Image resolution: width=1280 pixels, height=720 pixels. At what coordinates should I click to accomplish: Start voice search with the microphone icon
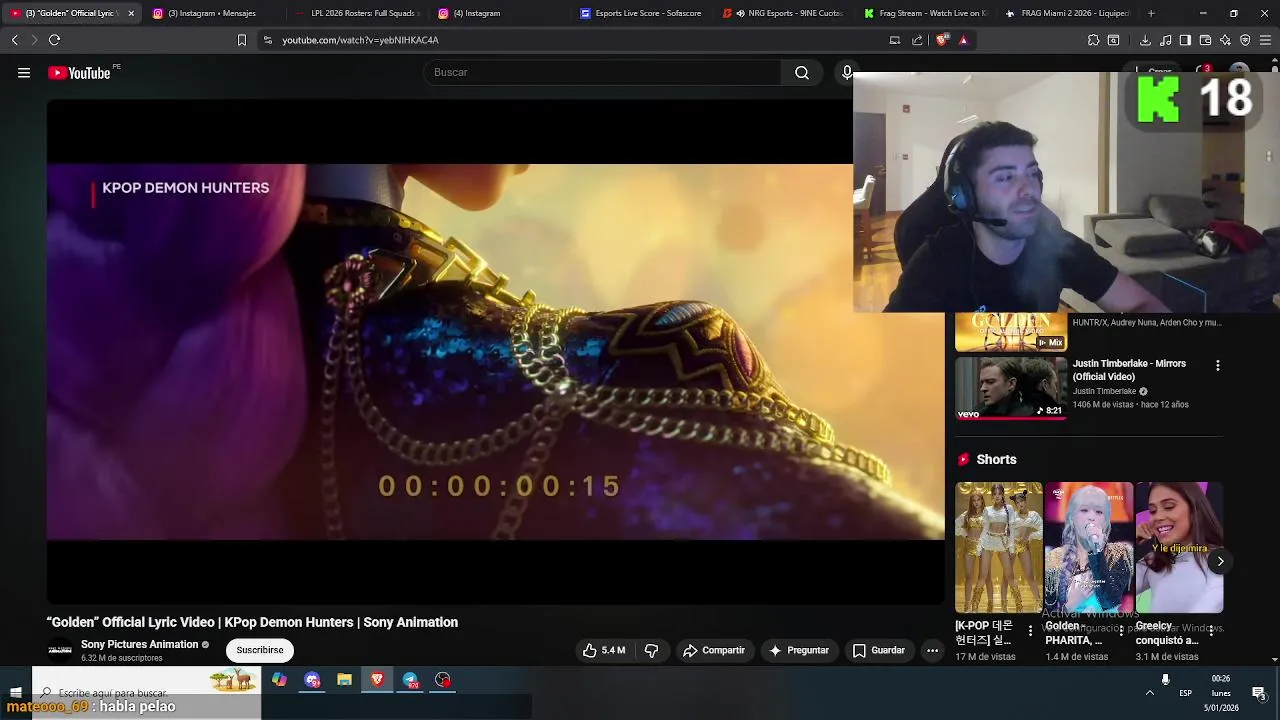pos(846,72)
